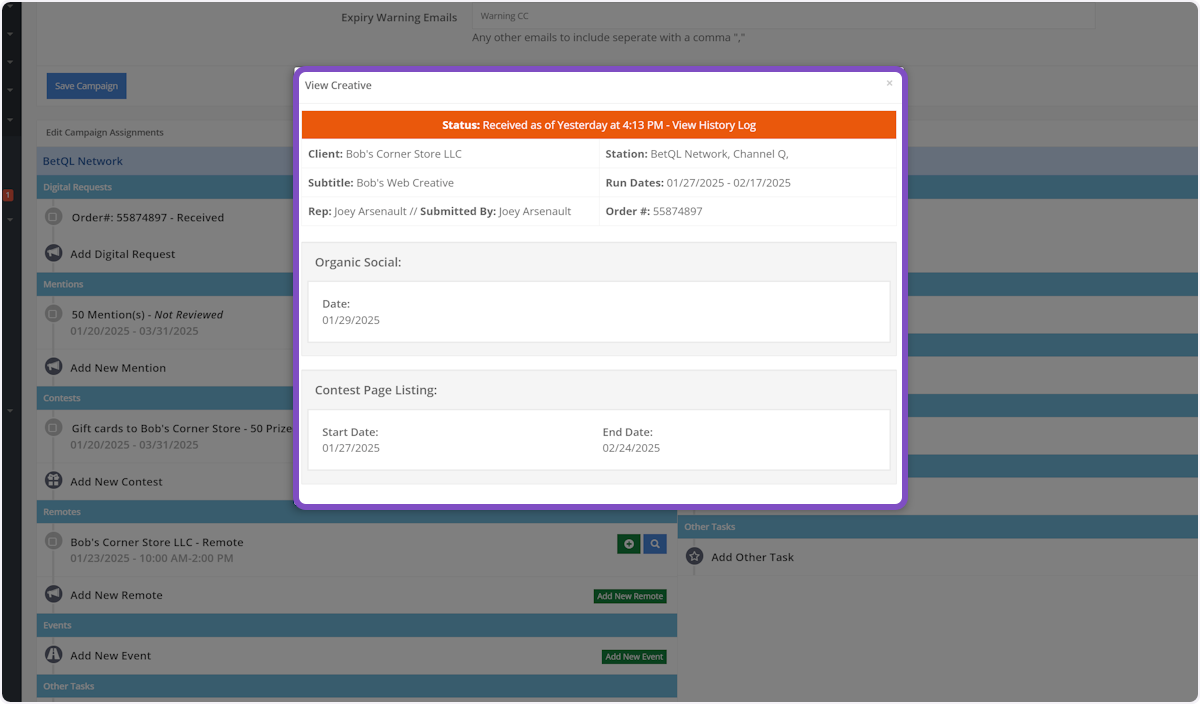The image size is (1200, 704).
Task: Open the View History Log link
Action: [713, 125]
